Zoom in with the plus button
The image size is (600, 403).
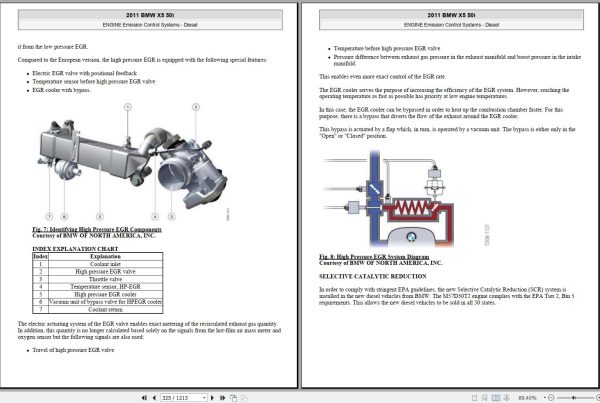coord(598,398)
